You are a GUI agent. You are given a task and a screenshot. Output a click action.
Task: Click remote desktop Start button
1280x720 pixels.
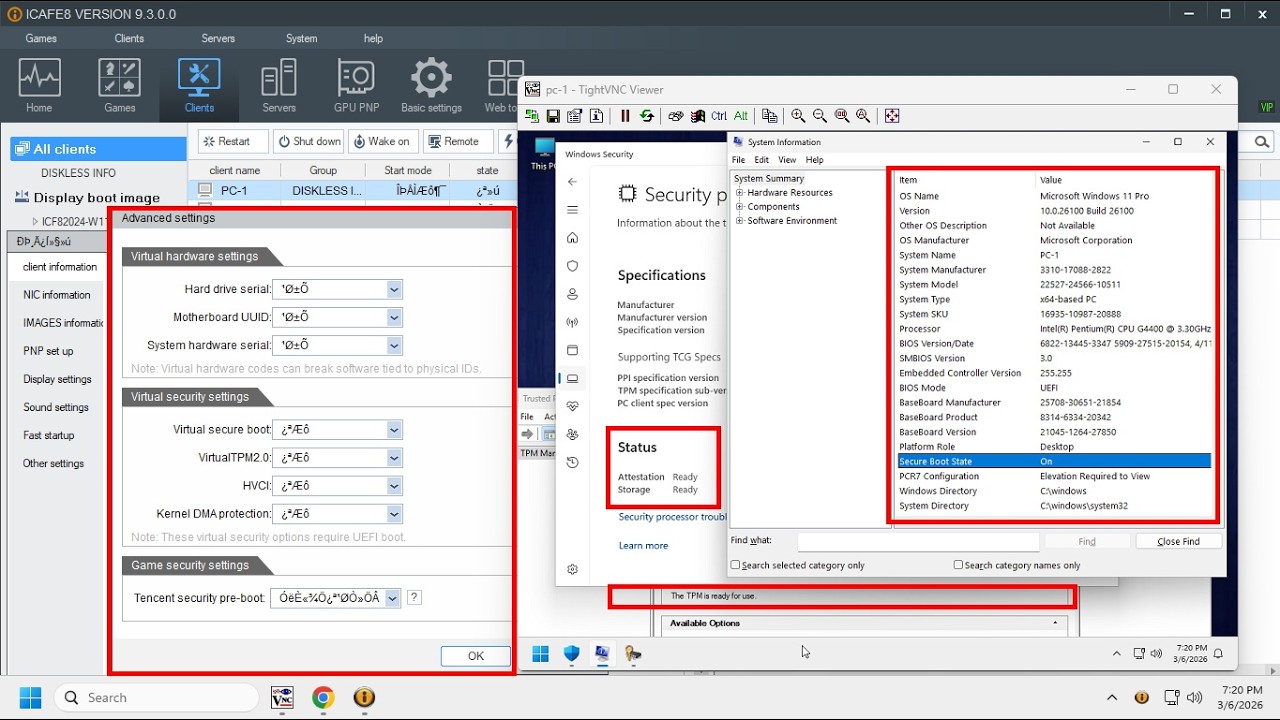[540, 654]
